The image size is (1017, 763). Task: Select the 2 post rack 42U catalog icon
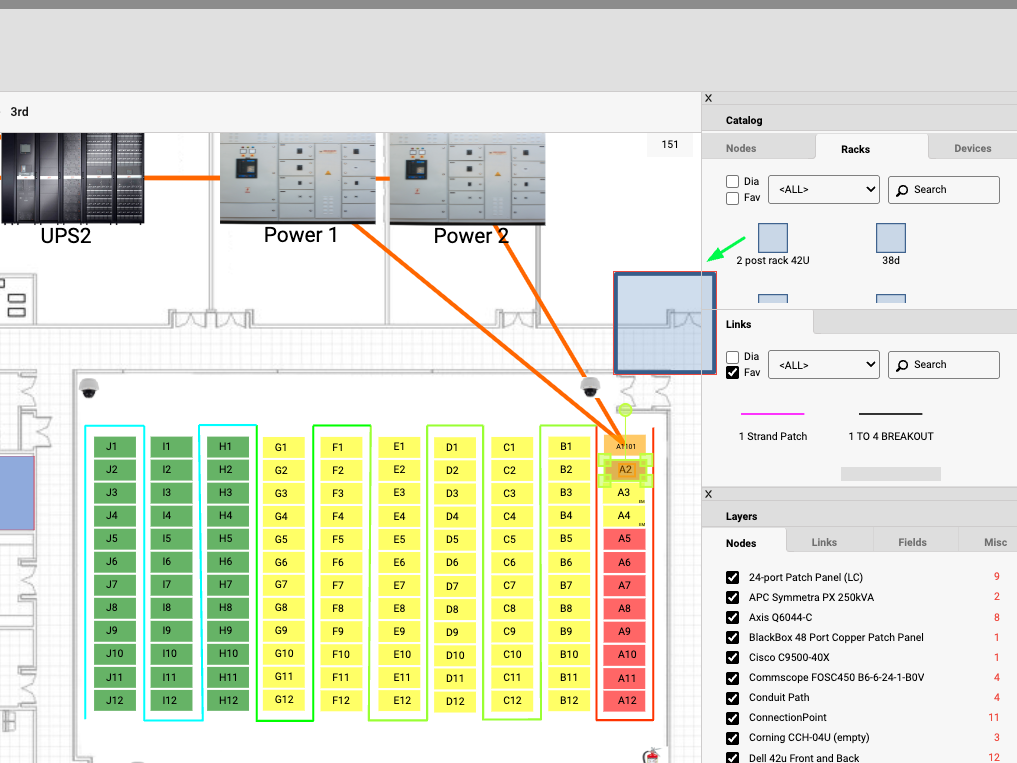point(772,238)
